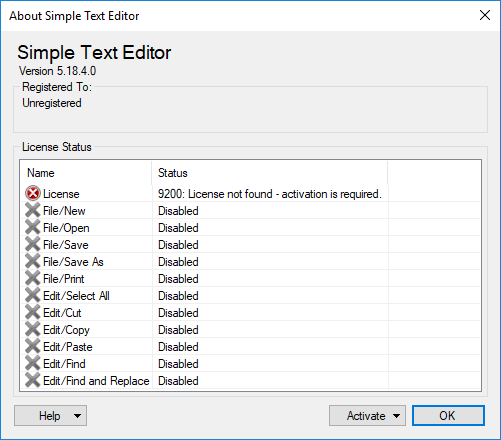
Task: Select the disabled icon next to Edit/Cut
Action: (x=33, y=312)
